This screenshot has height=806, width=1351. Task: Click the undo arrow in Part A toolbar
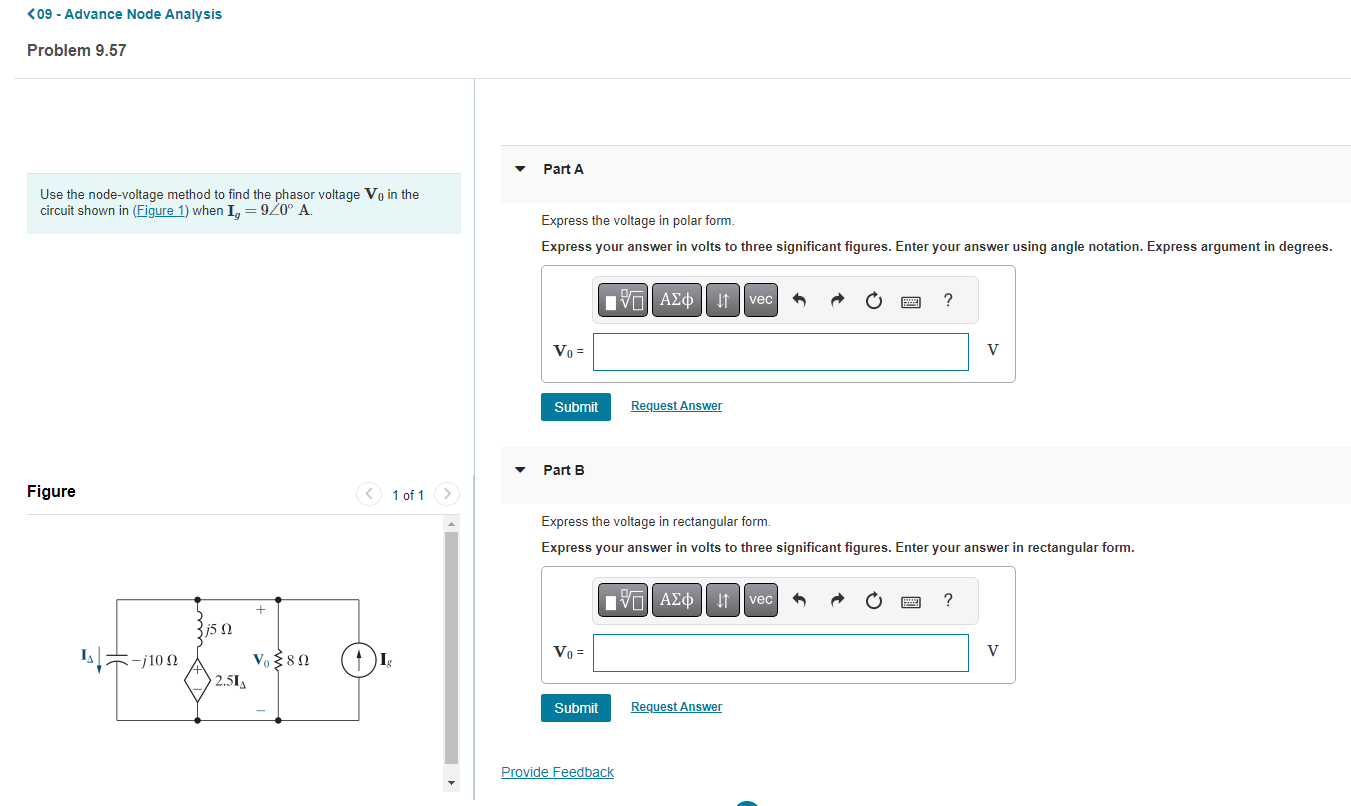click(801, 299)
